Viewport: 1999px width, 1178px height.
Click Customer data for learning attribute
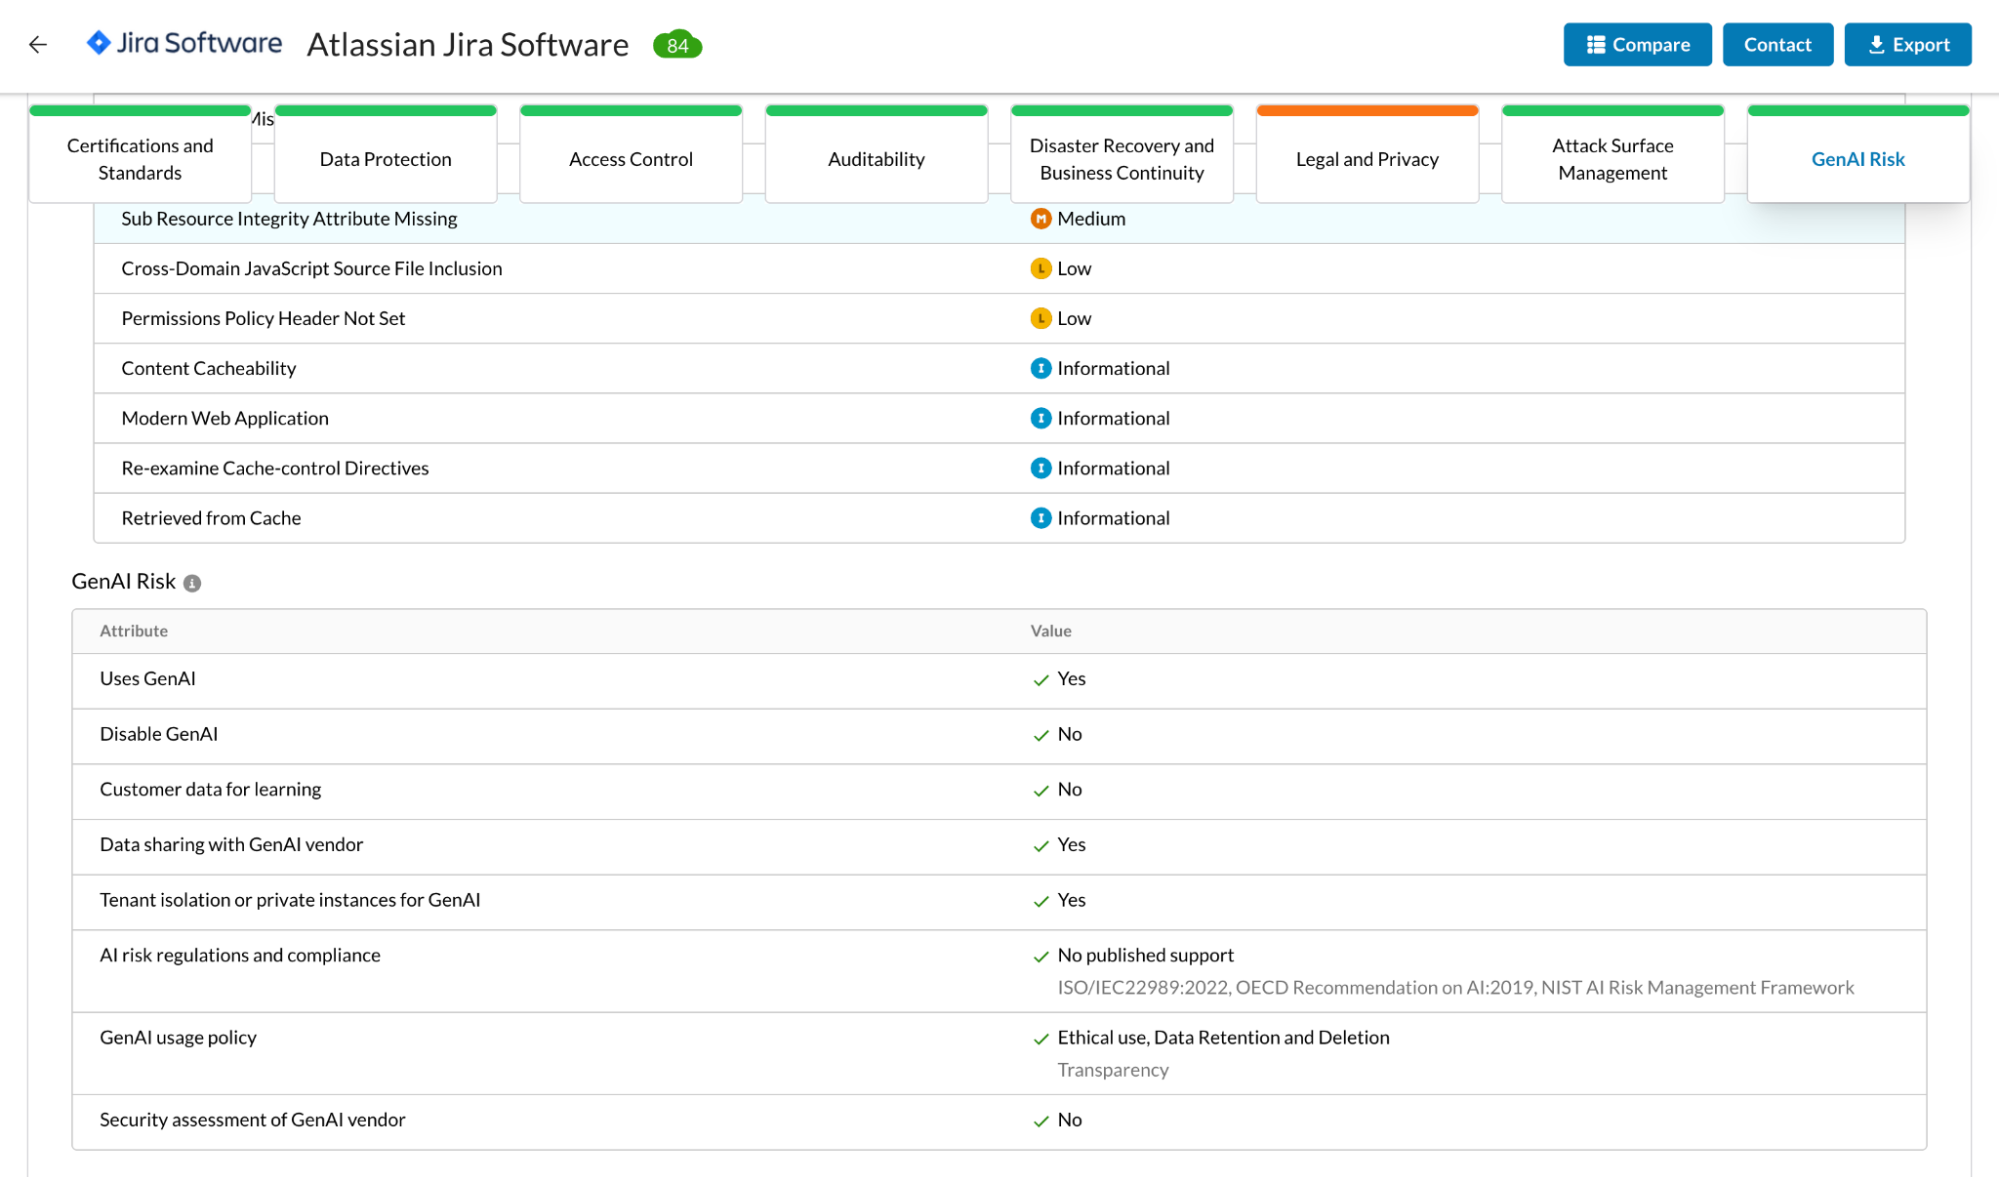tap(211, 790)
